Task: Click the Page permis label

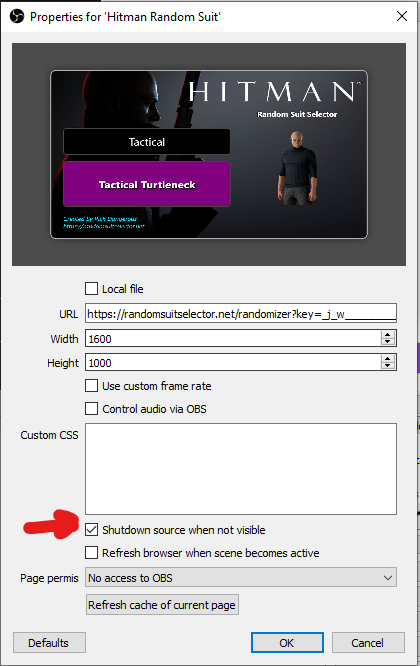Action: (49, 578)
